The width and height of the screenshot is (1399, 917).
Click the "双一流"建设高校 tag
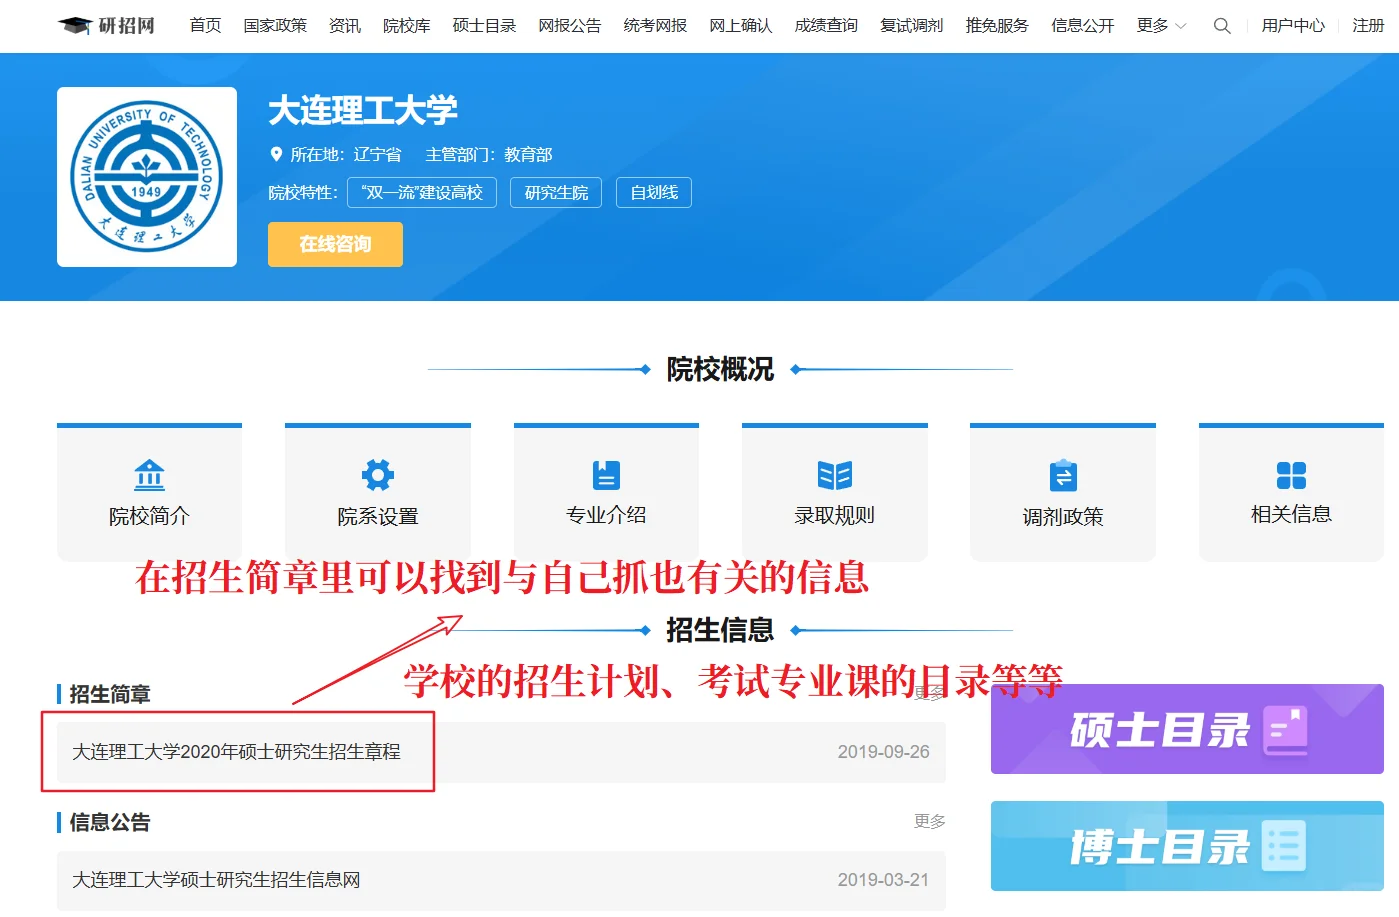coord(422,192)
